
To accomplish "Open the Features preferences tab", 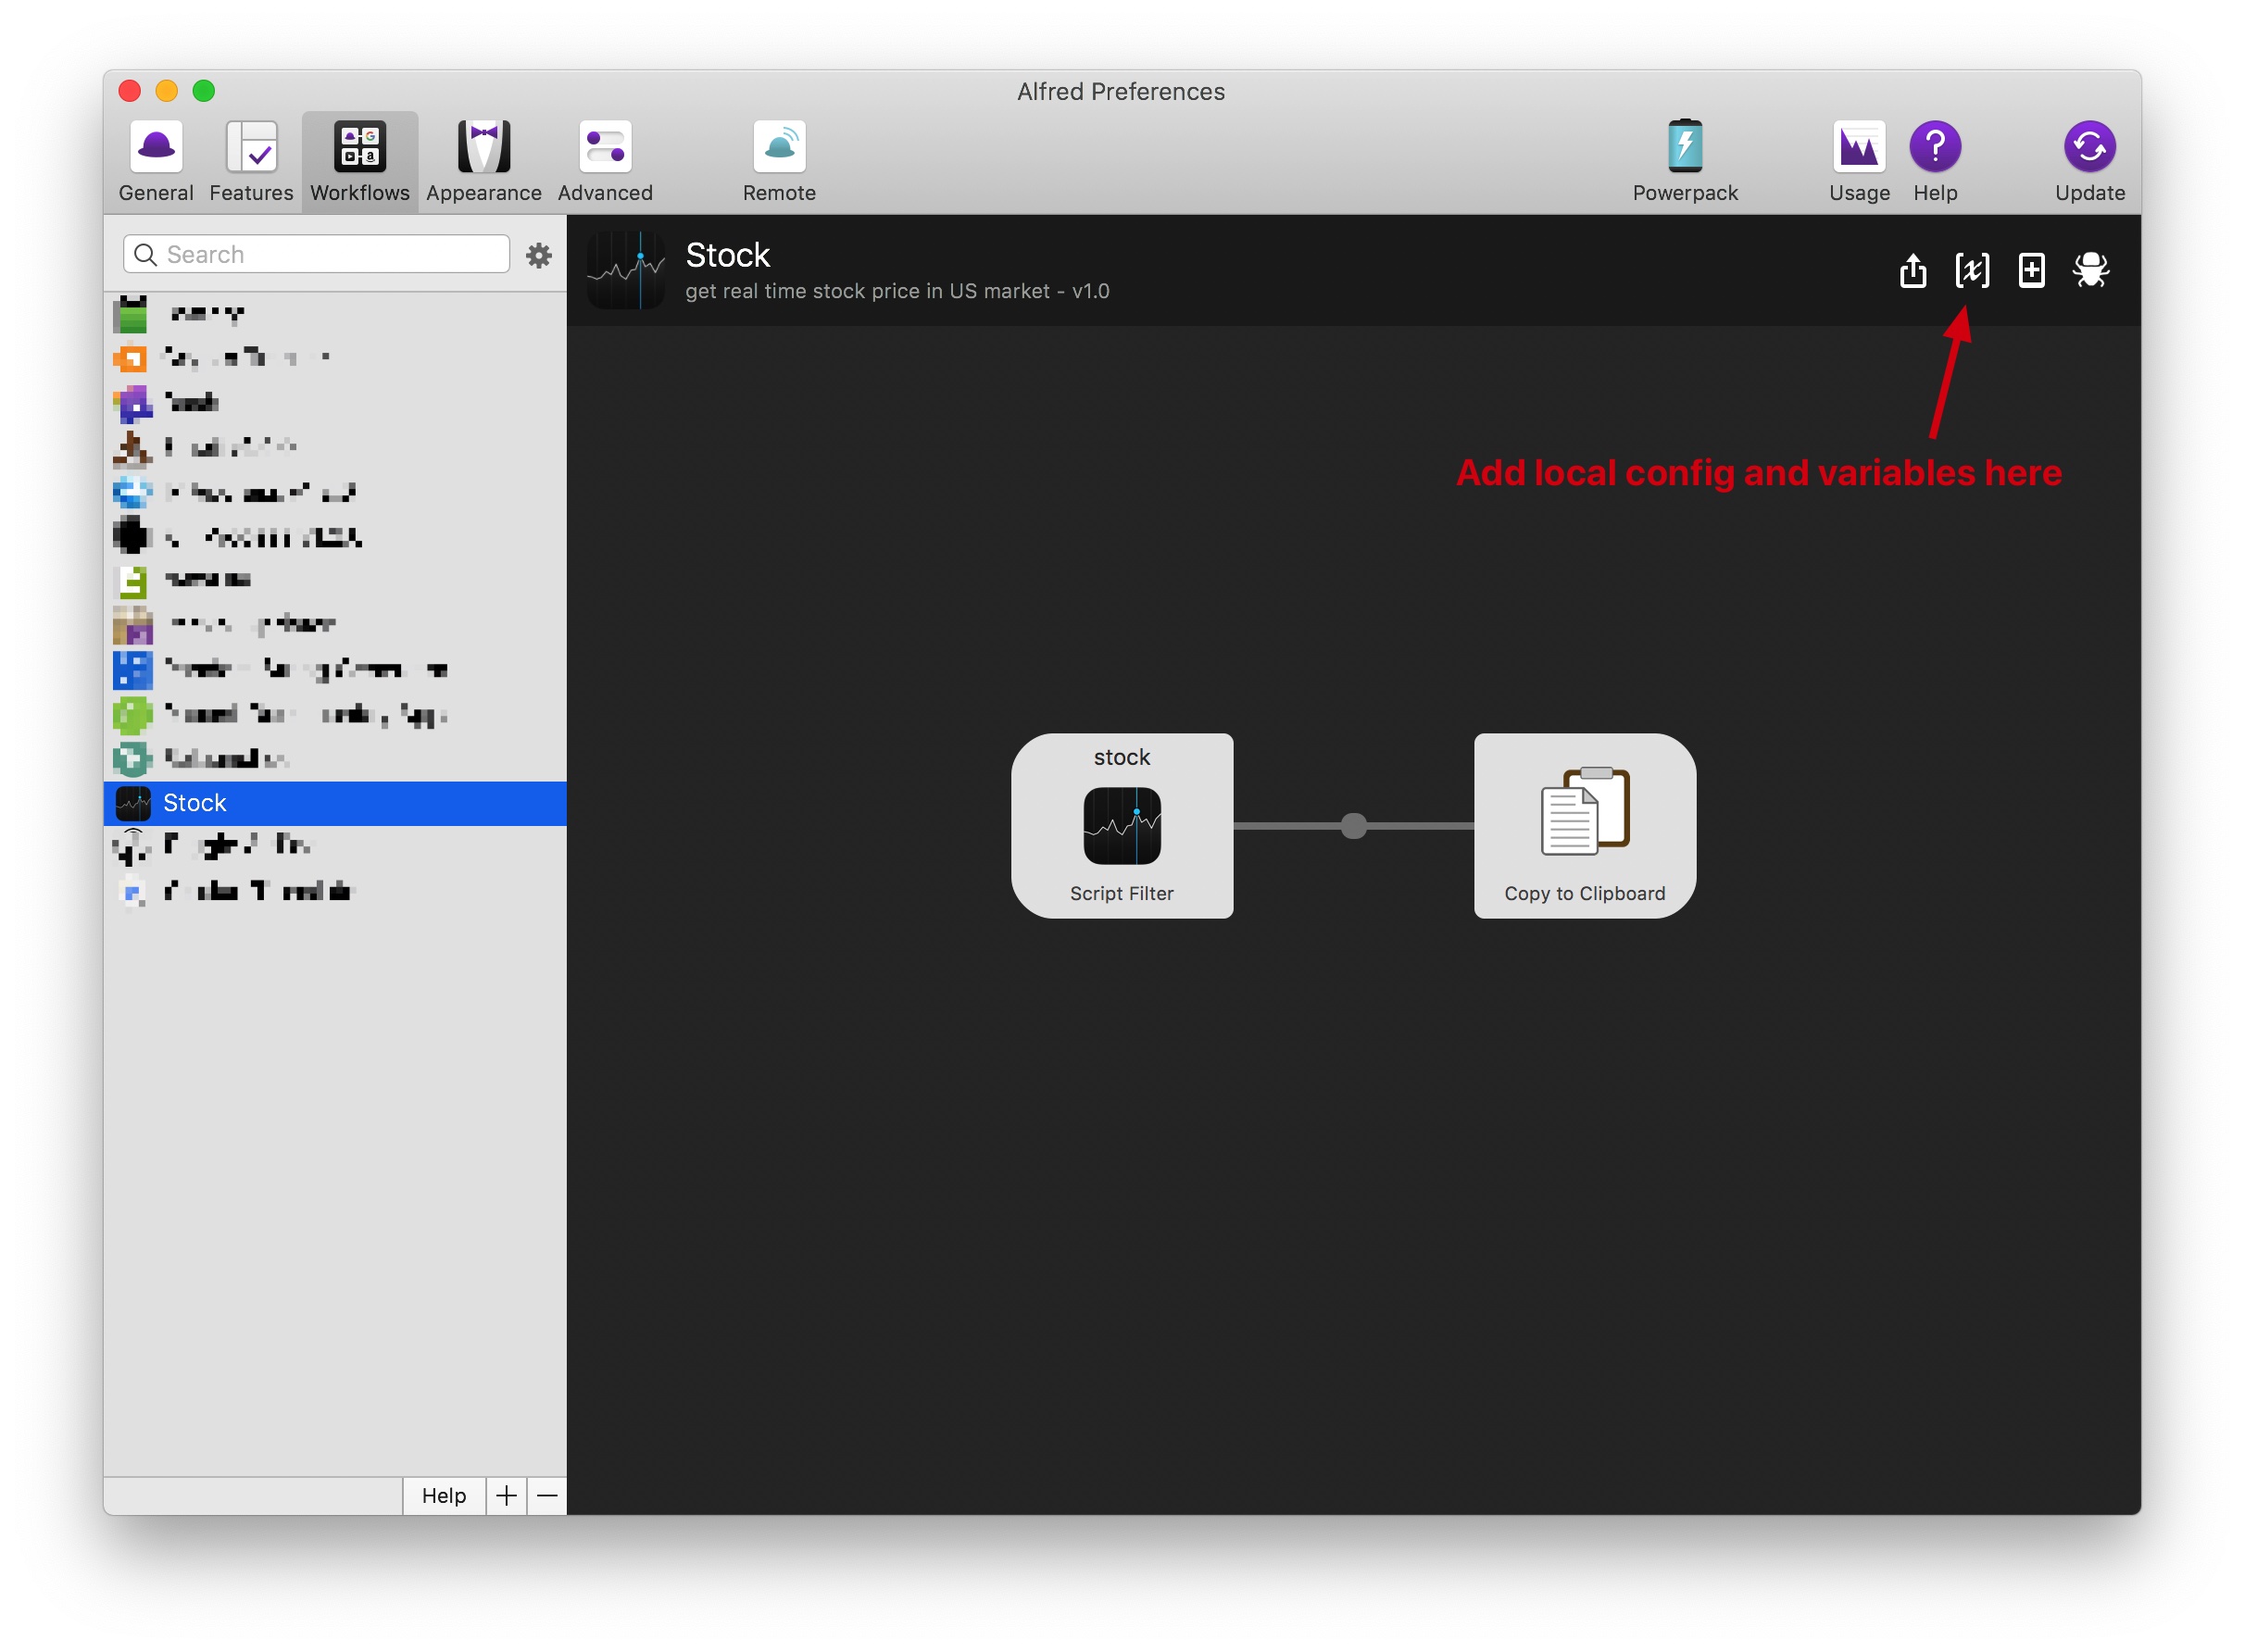I will [x=251, y=160].
